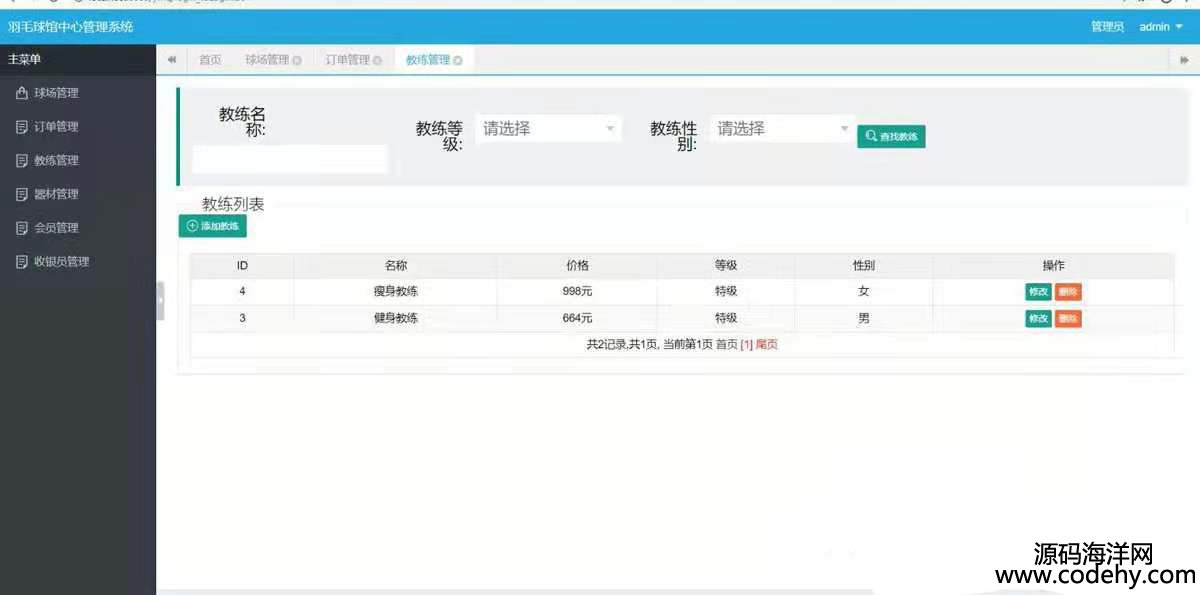The image size is (1200, 595).
Task: Click the 瘦身教练 name cell
Action: tap(395, 292)
